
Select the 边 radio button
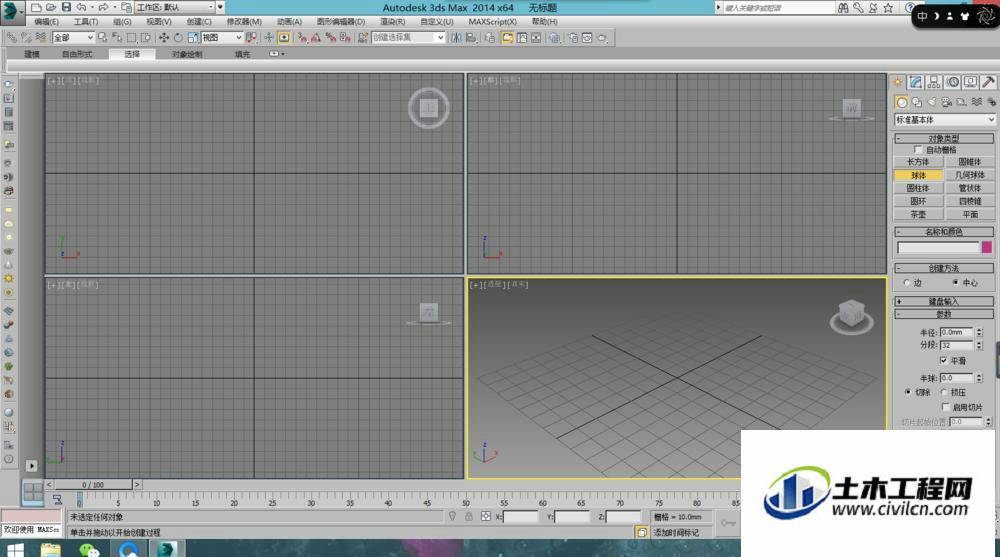907,282
